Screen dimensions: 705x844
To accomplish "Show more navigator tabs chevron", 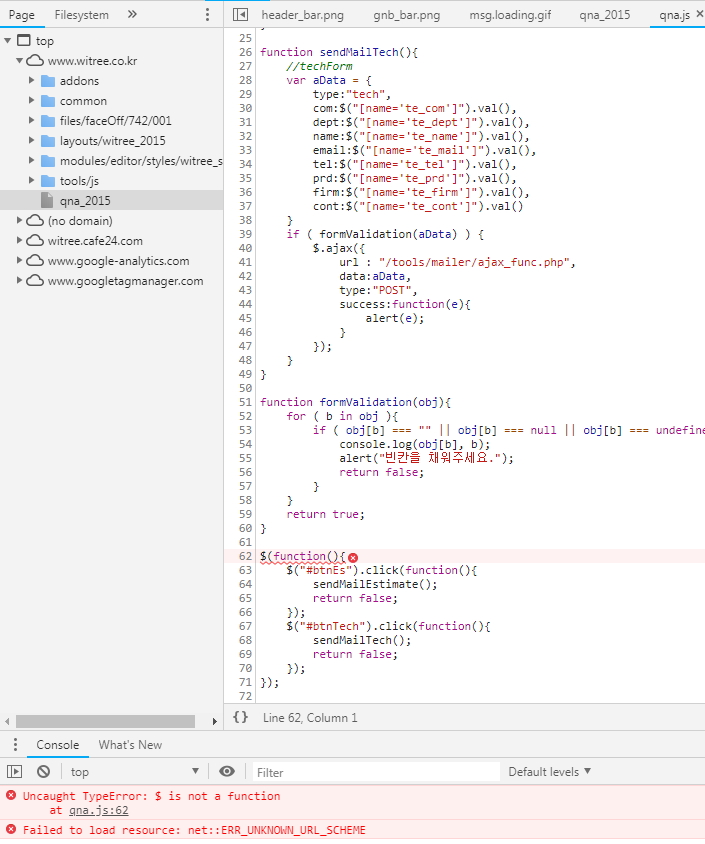I will (132, 15).
